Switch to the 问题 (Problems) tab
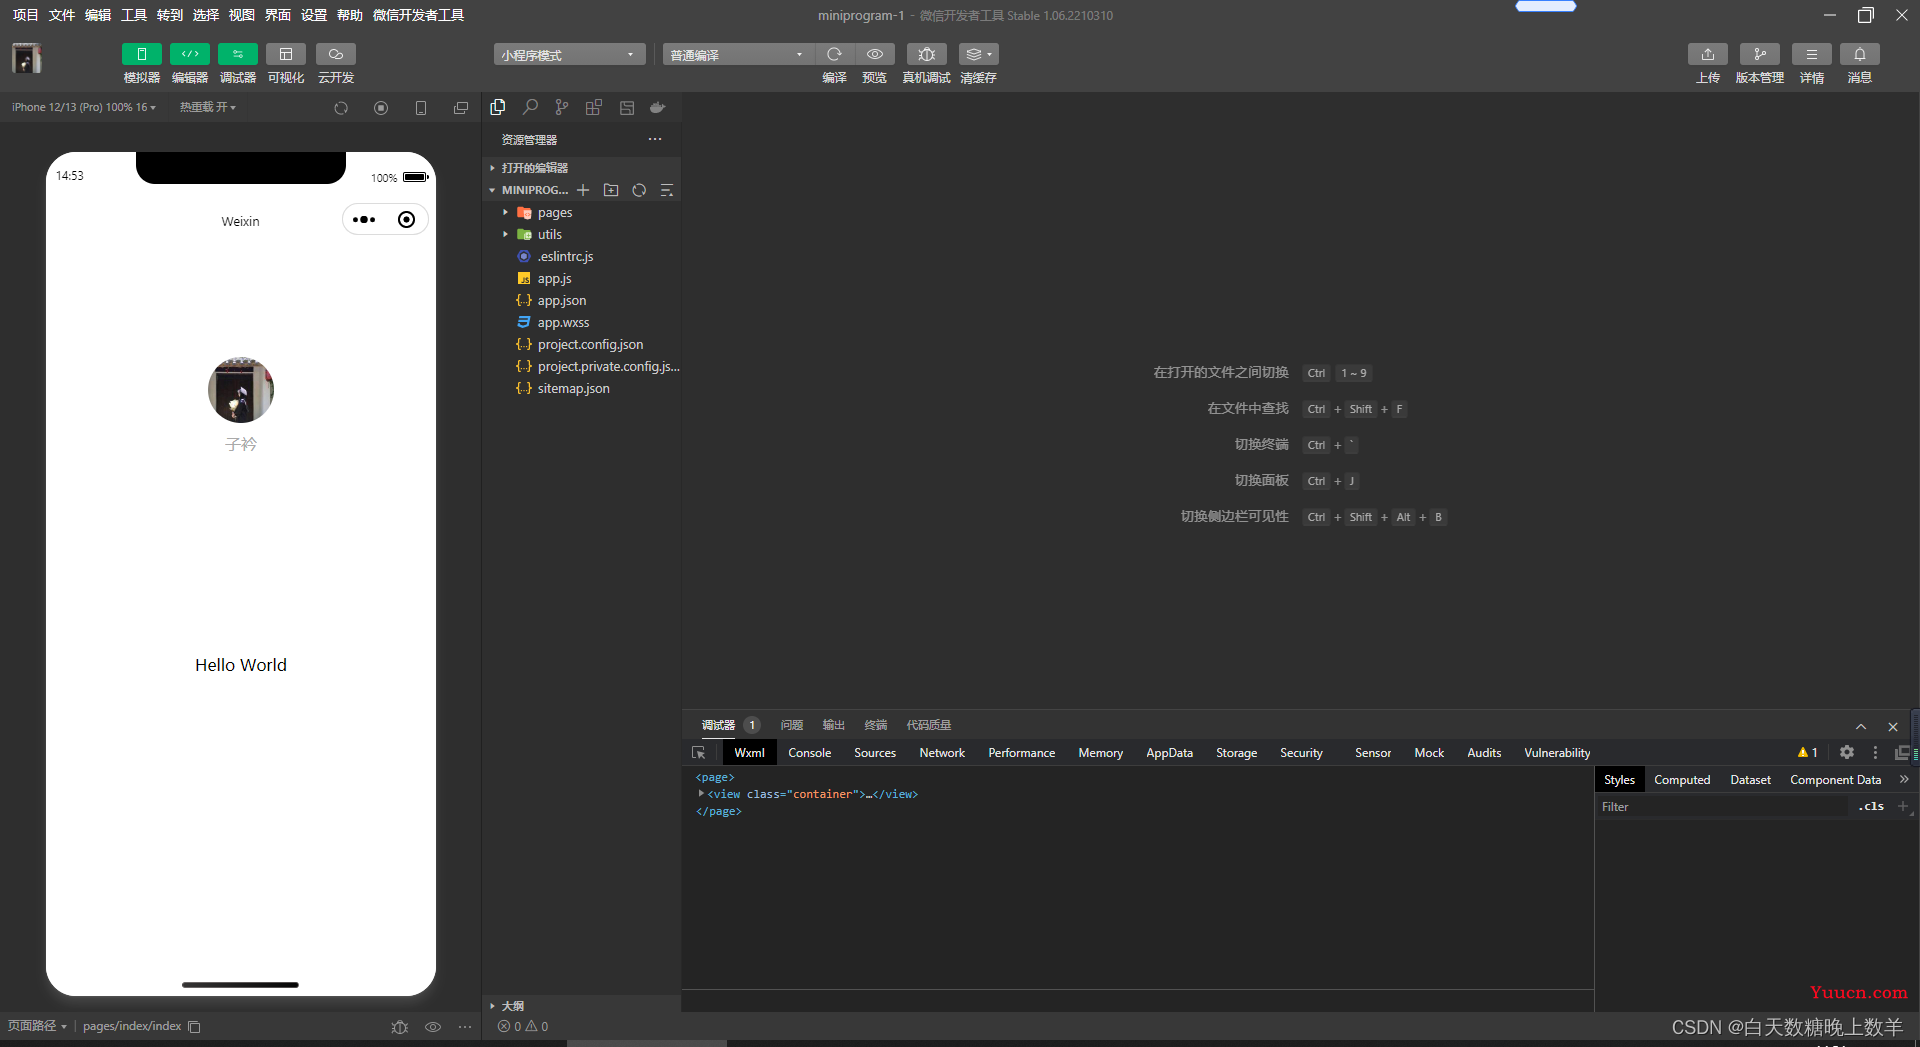The width and height of the screenshot is (1920, 1047). [792, 725]
